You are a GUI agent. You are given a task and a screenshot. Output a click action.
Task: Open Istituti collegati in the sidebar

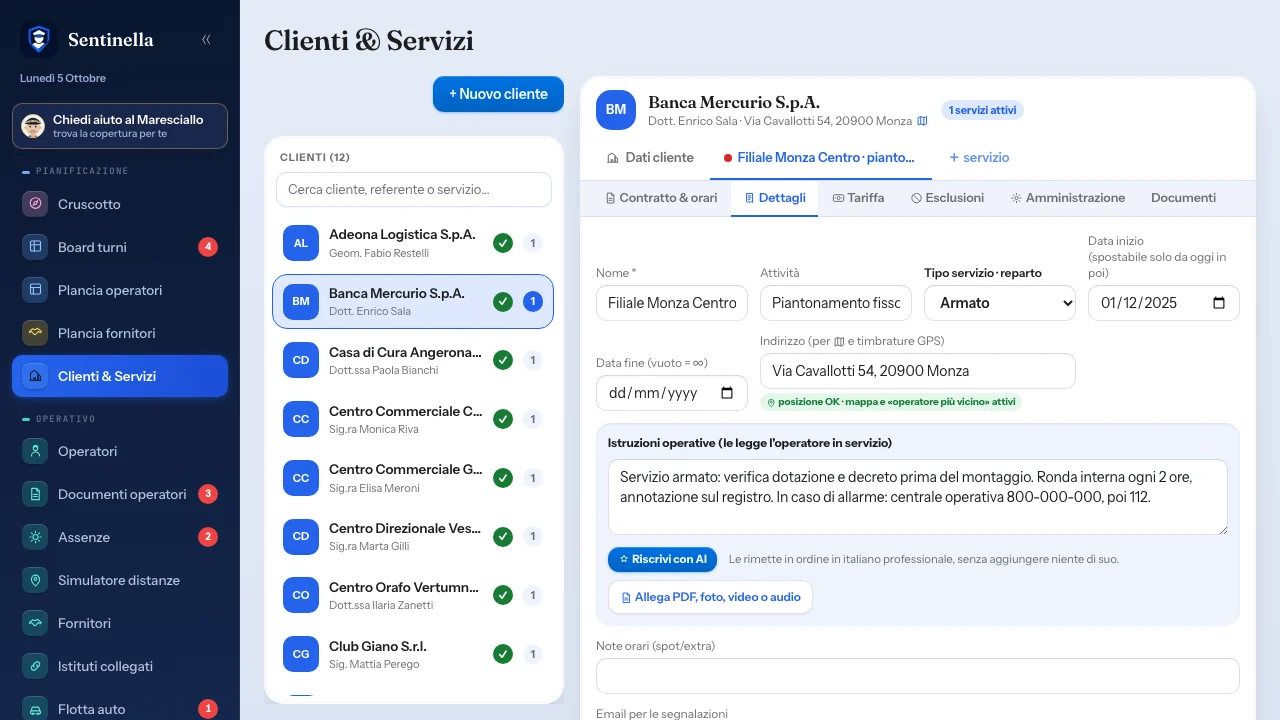click(x=120, y=666)
